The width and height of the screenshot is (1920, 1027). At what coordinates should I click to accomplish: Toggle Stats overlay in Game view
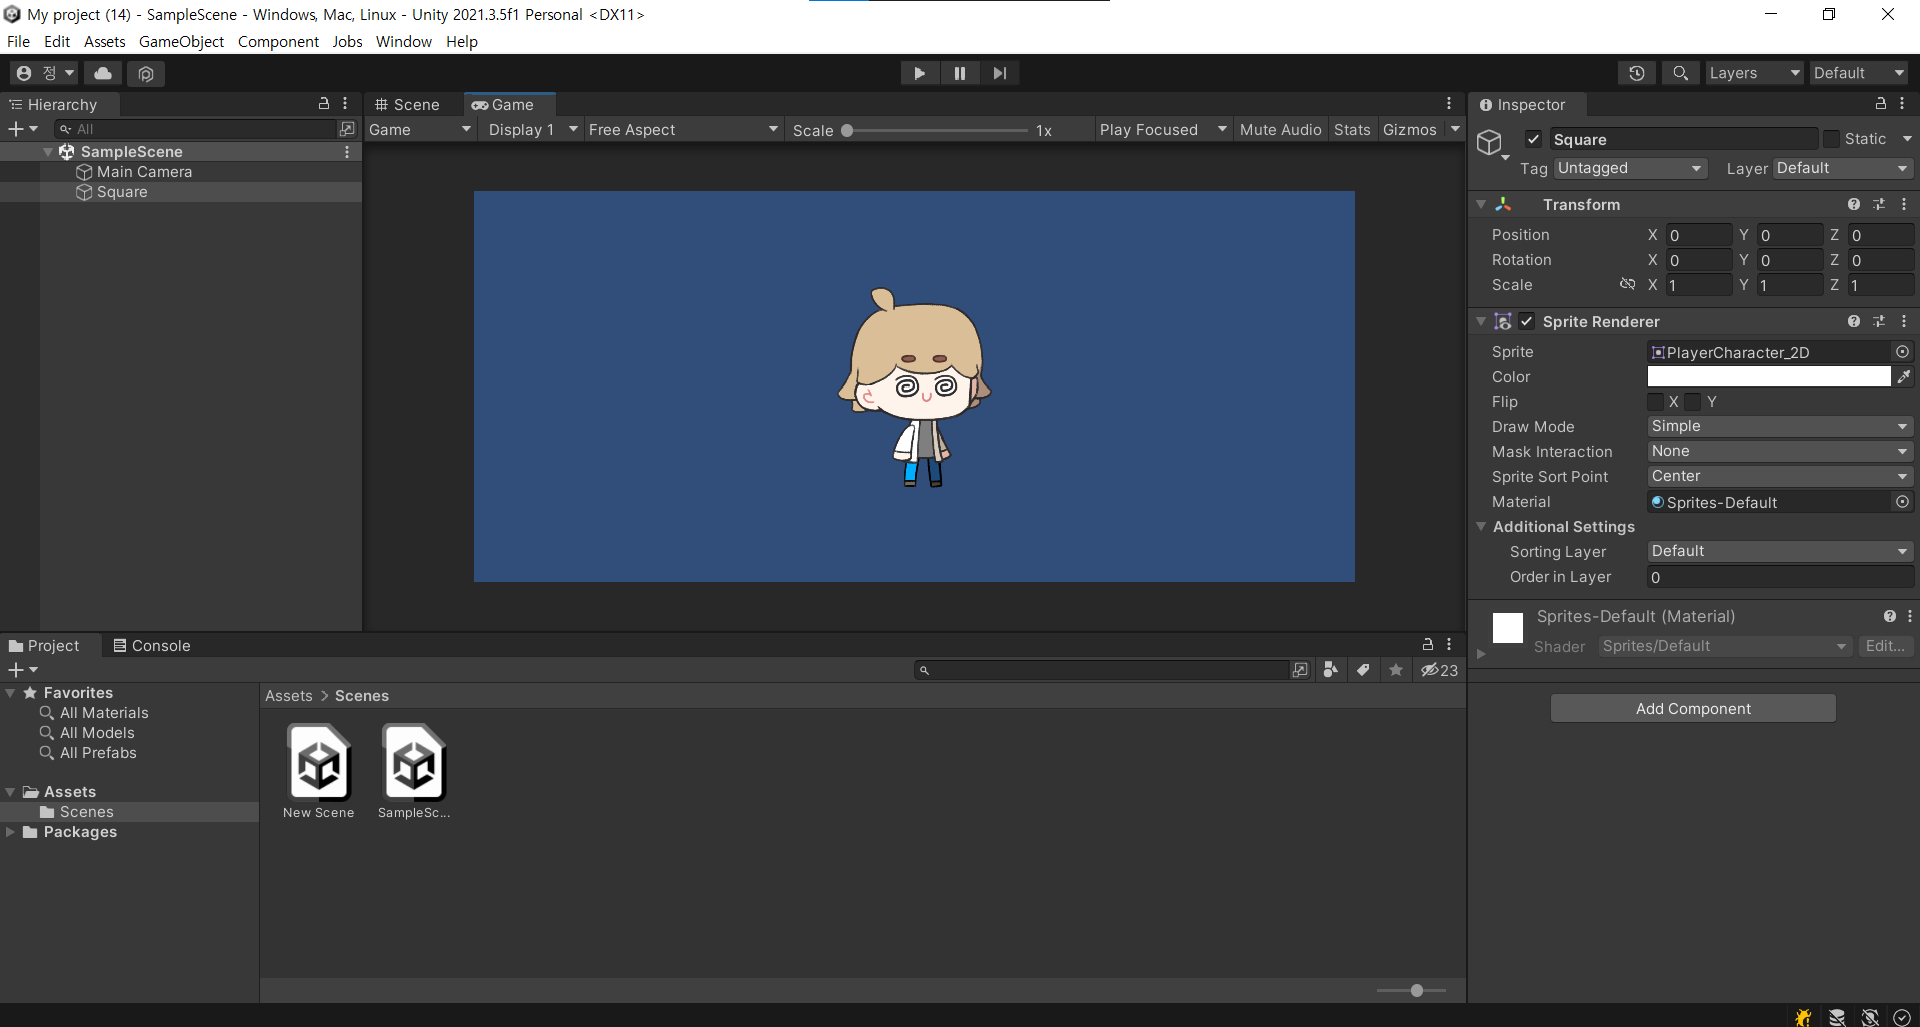tap(1352, 130)
